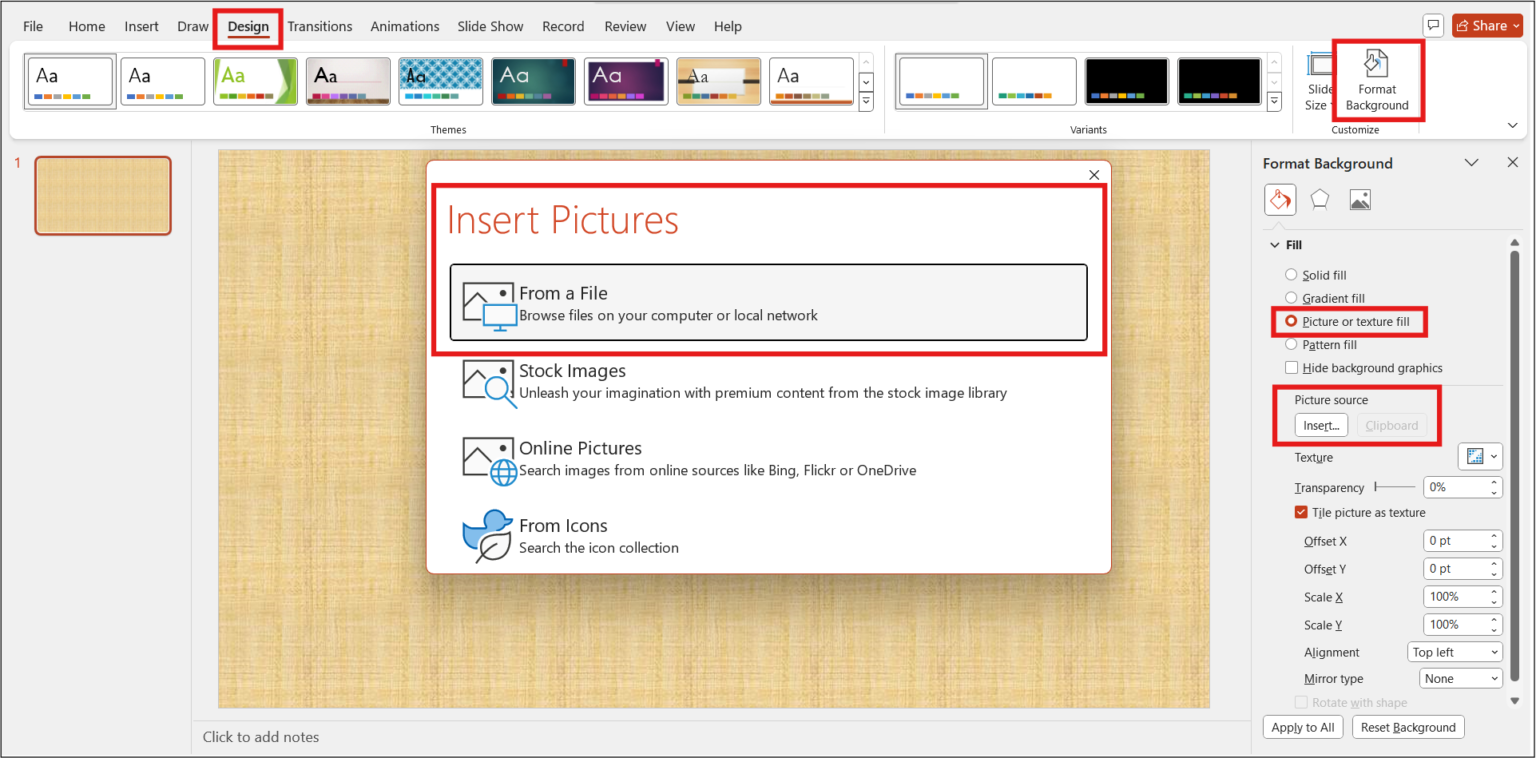This screenshot has width=1536, height=758.
Task: Switch to the Picture icon in Format Background pane
Action: [x=1360, y=199]
